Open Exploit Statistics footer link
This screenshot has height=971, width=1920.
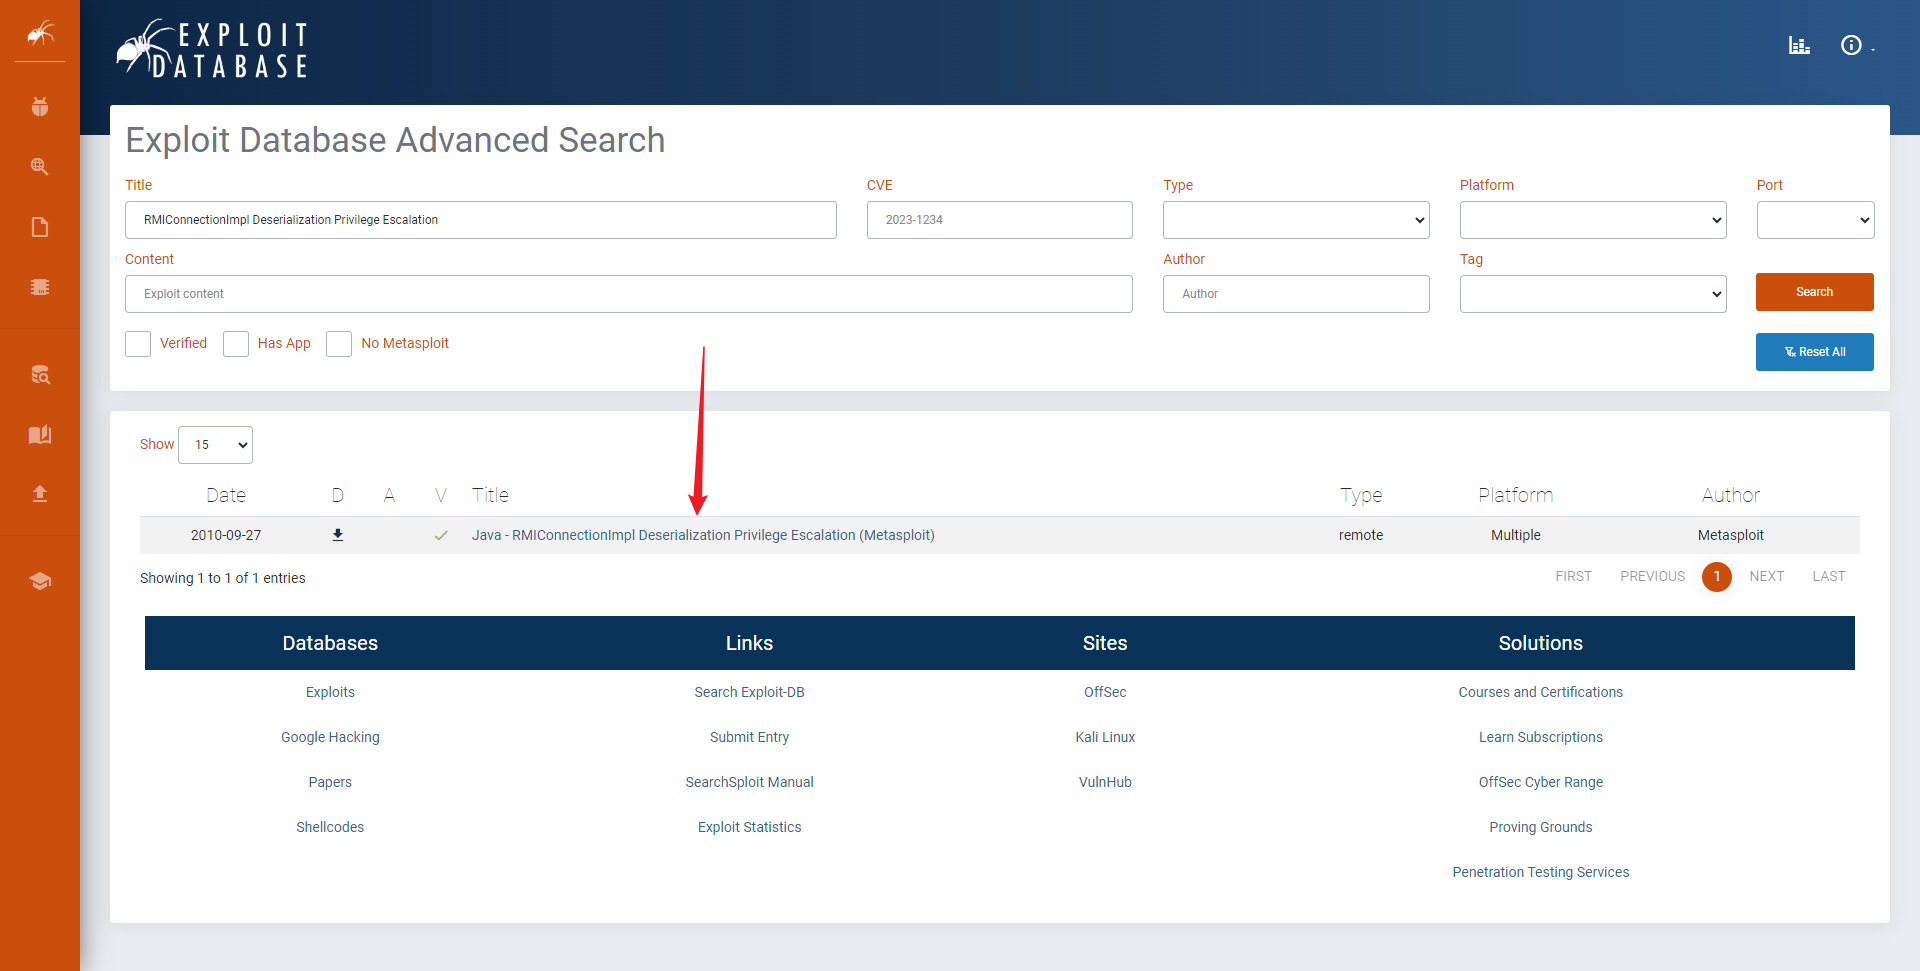click(749, 827)
